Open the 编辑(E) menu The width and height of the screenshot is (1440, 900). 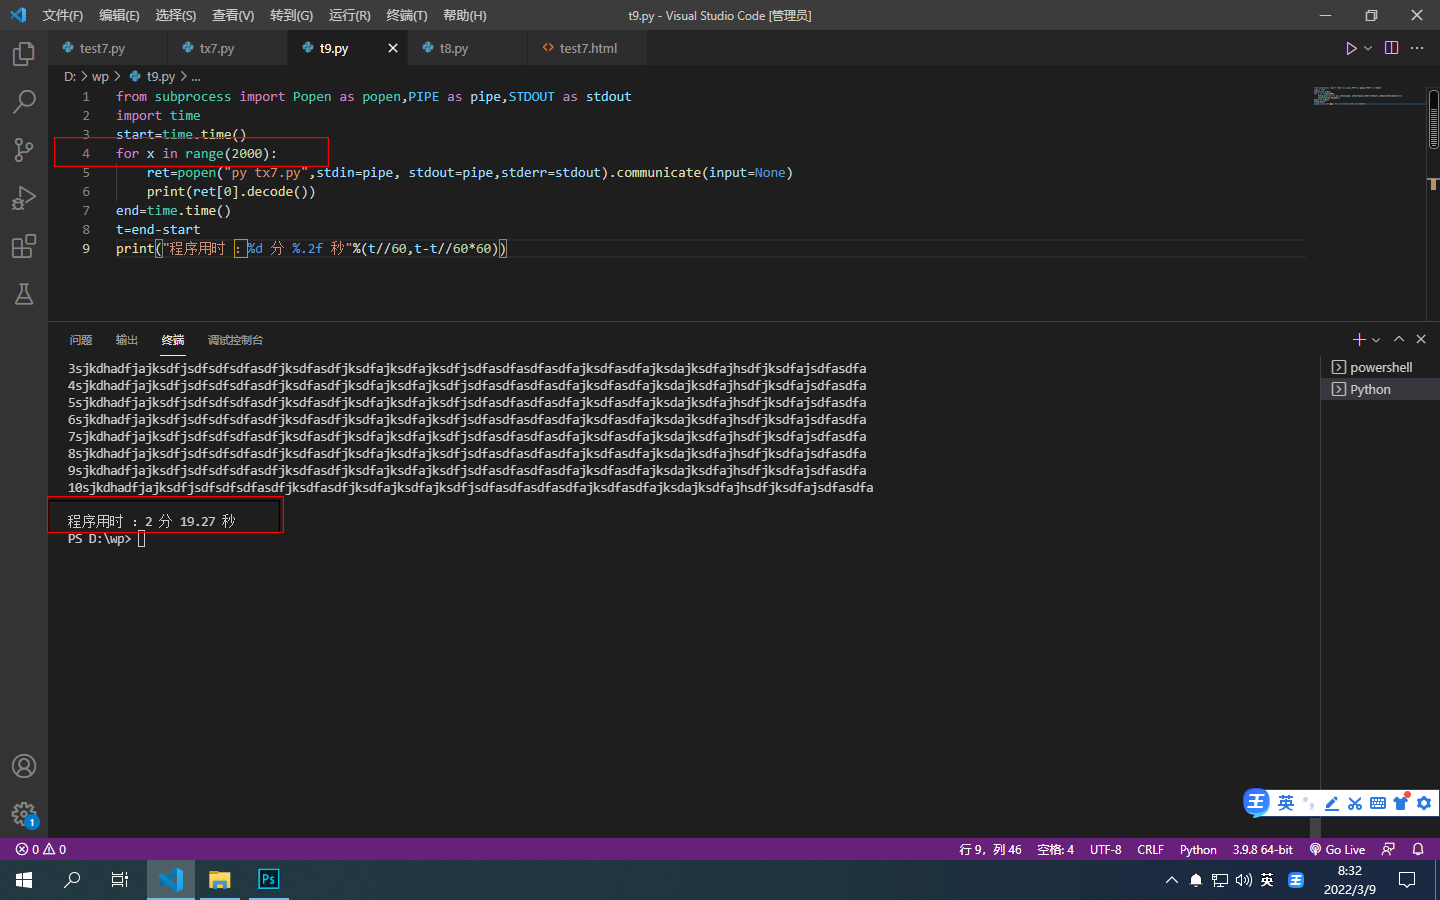click(119, 15)
